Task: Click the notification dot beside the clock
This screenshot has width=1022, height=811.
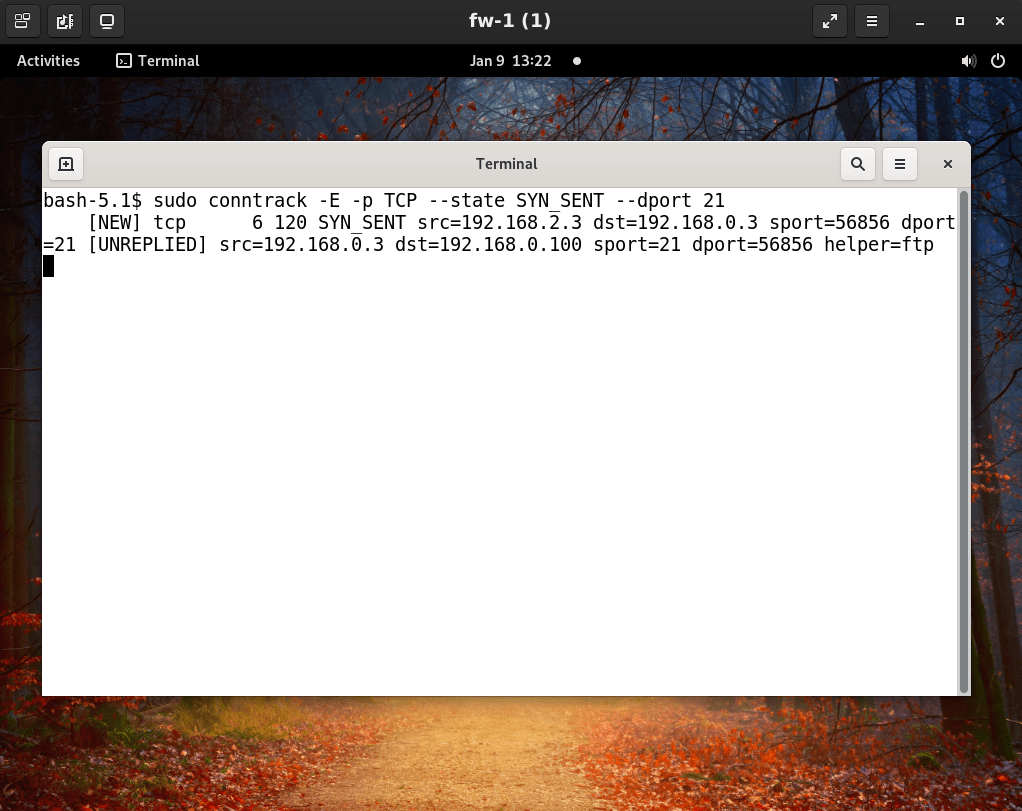Action: (x=577, y=61)
